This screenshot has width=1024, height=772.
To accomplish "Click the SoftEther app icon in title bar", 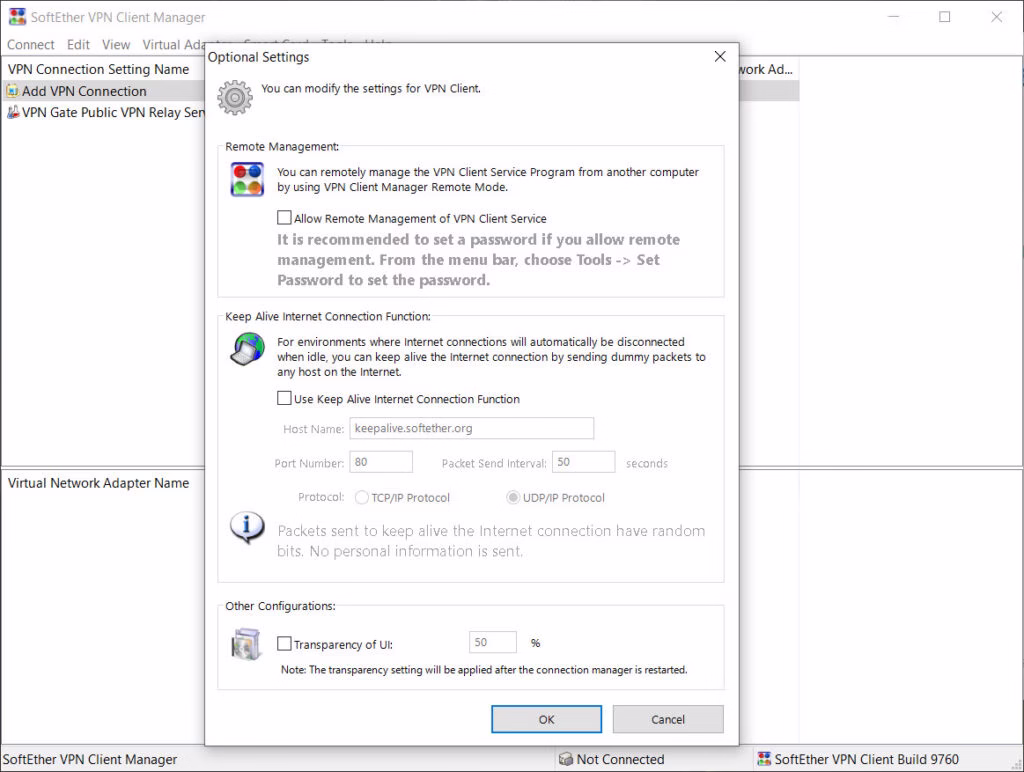I will tap(18, 16).
